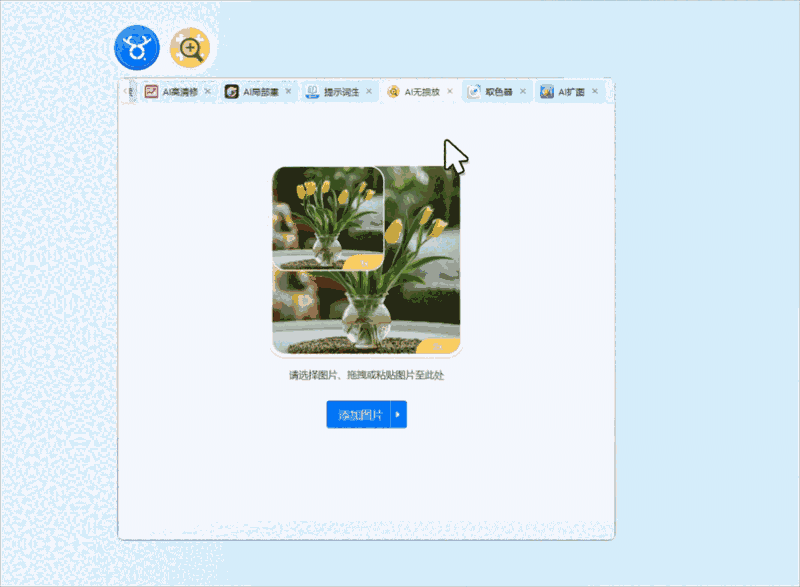
Task: Close the 提示词生 tab
Action: click(369, 91)
